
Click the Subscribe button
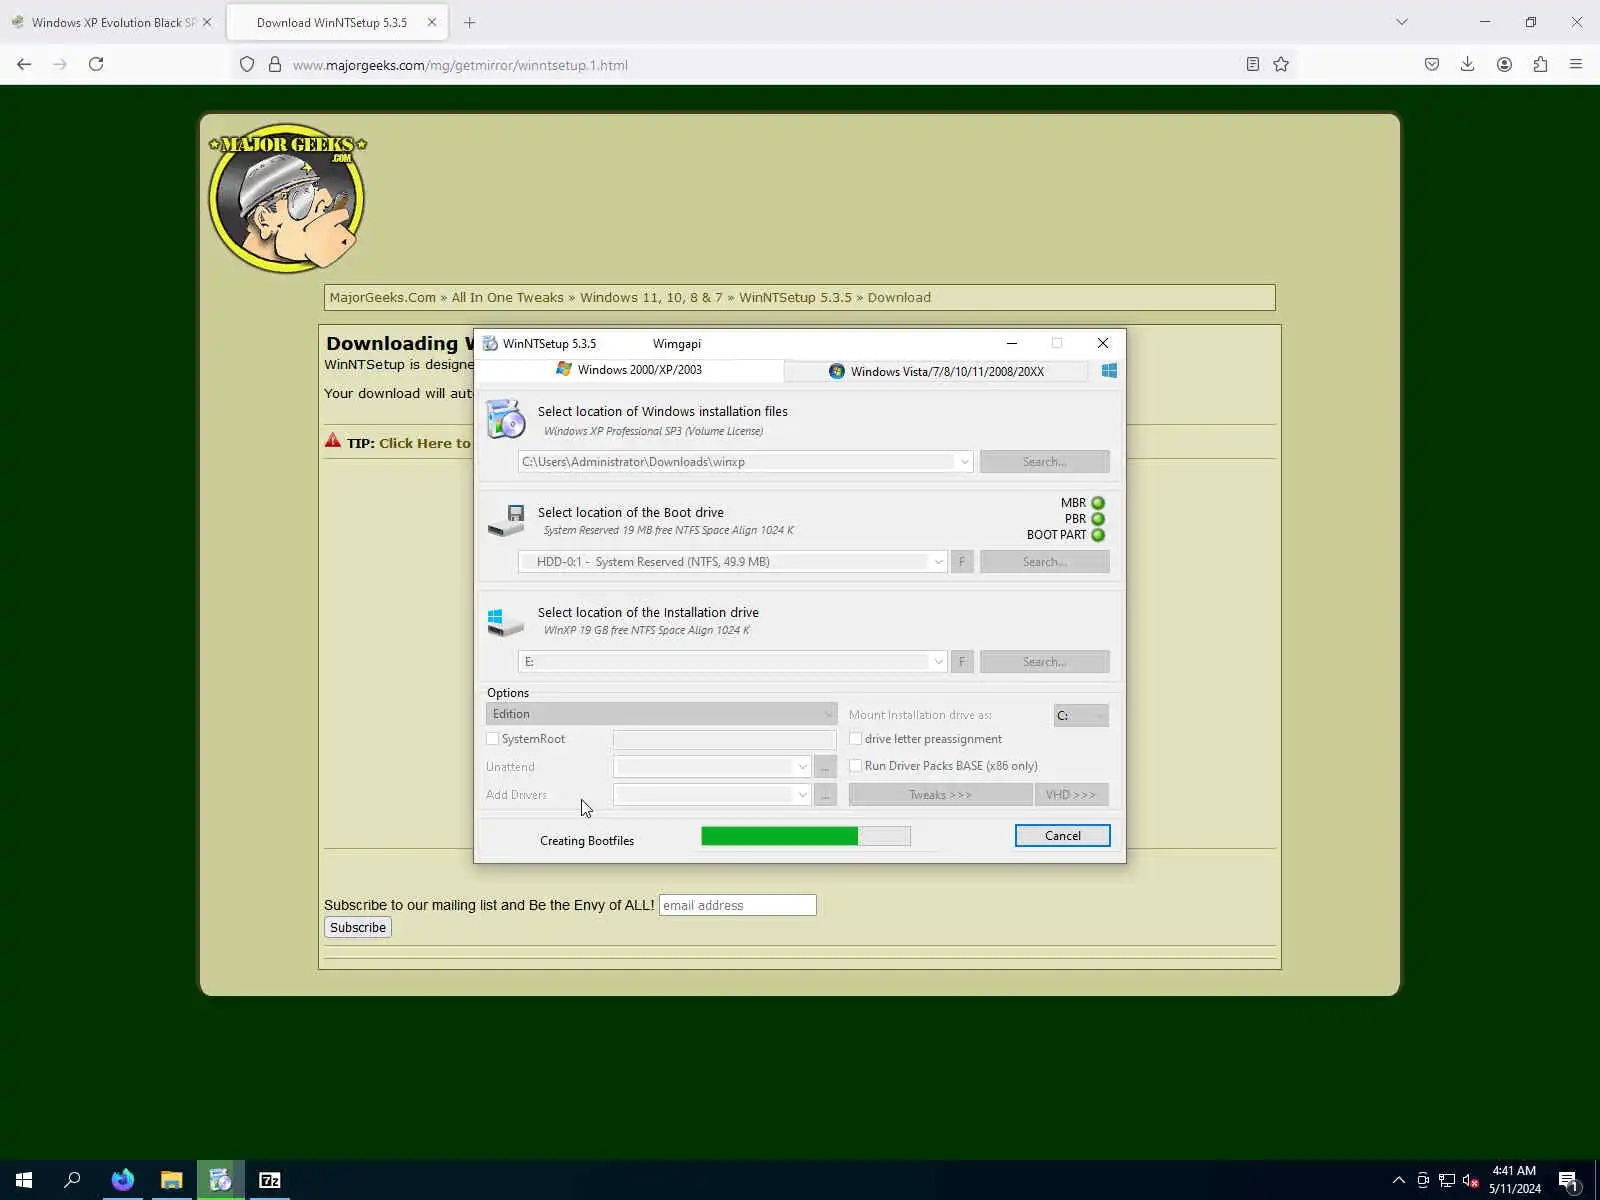(x=358, y=928)
